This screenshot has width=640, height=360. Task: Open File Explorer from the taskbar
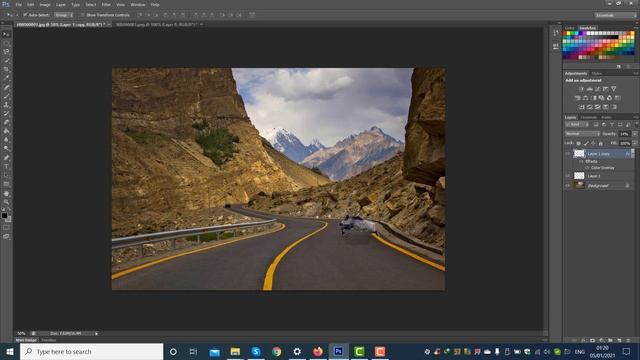pos(235,351)
